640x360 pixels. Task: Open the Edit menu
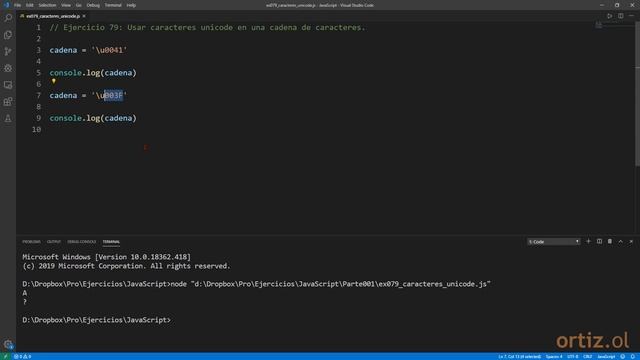[29, 5]
